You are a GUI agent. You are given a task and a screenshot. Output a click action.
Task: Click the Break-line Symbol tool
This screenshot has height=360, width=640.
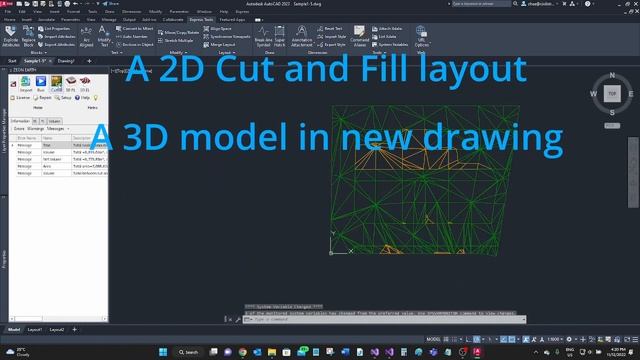point(263,36)
